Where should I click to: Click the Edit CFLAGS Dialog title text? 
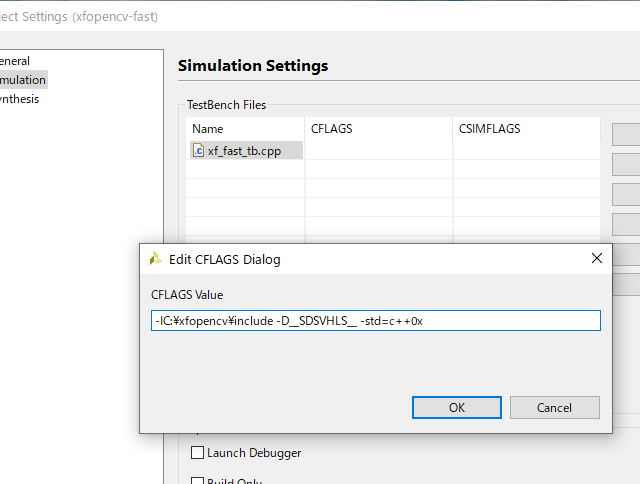click(x=224, y=259)
